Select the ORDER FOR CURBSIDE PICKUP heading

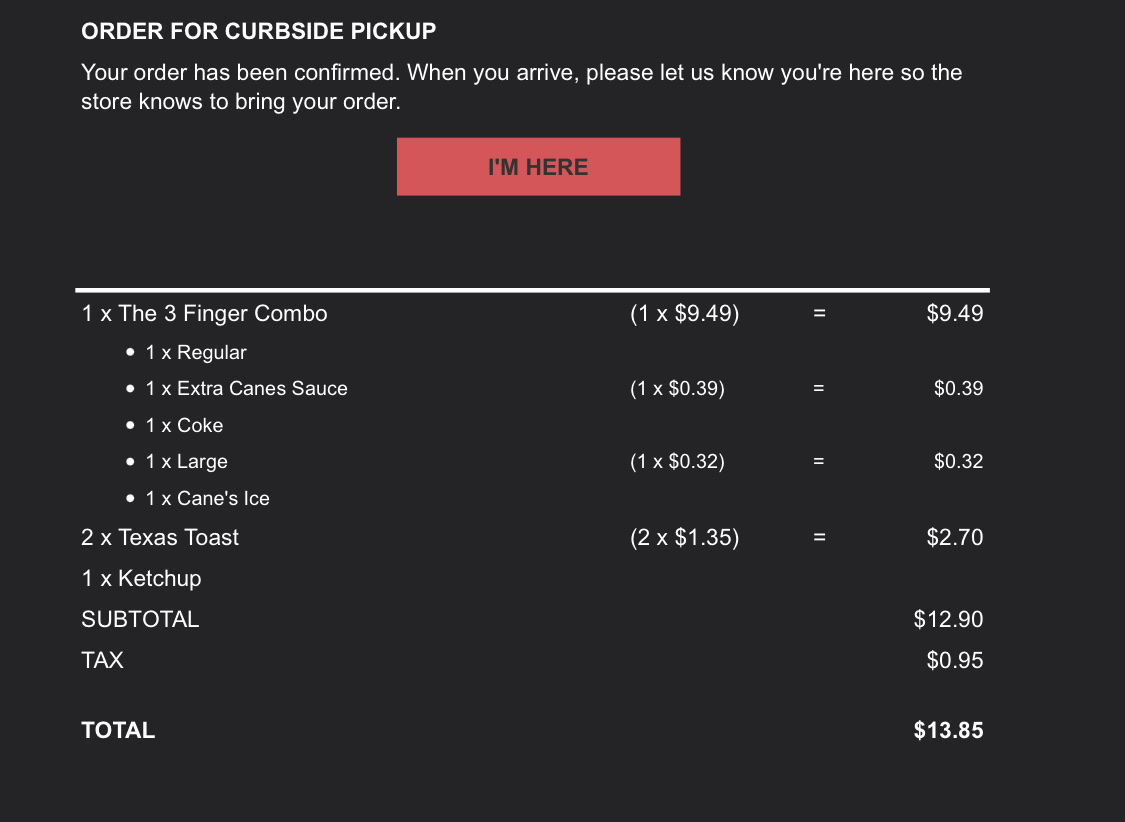coord(259,31)
